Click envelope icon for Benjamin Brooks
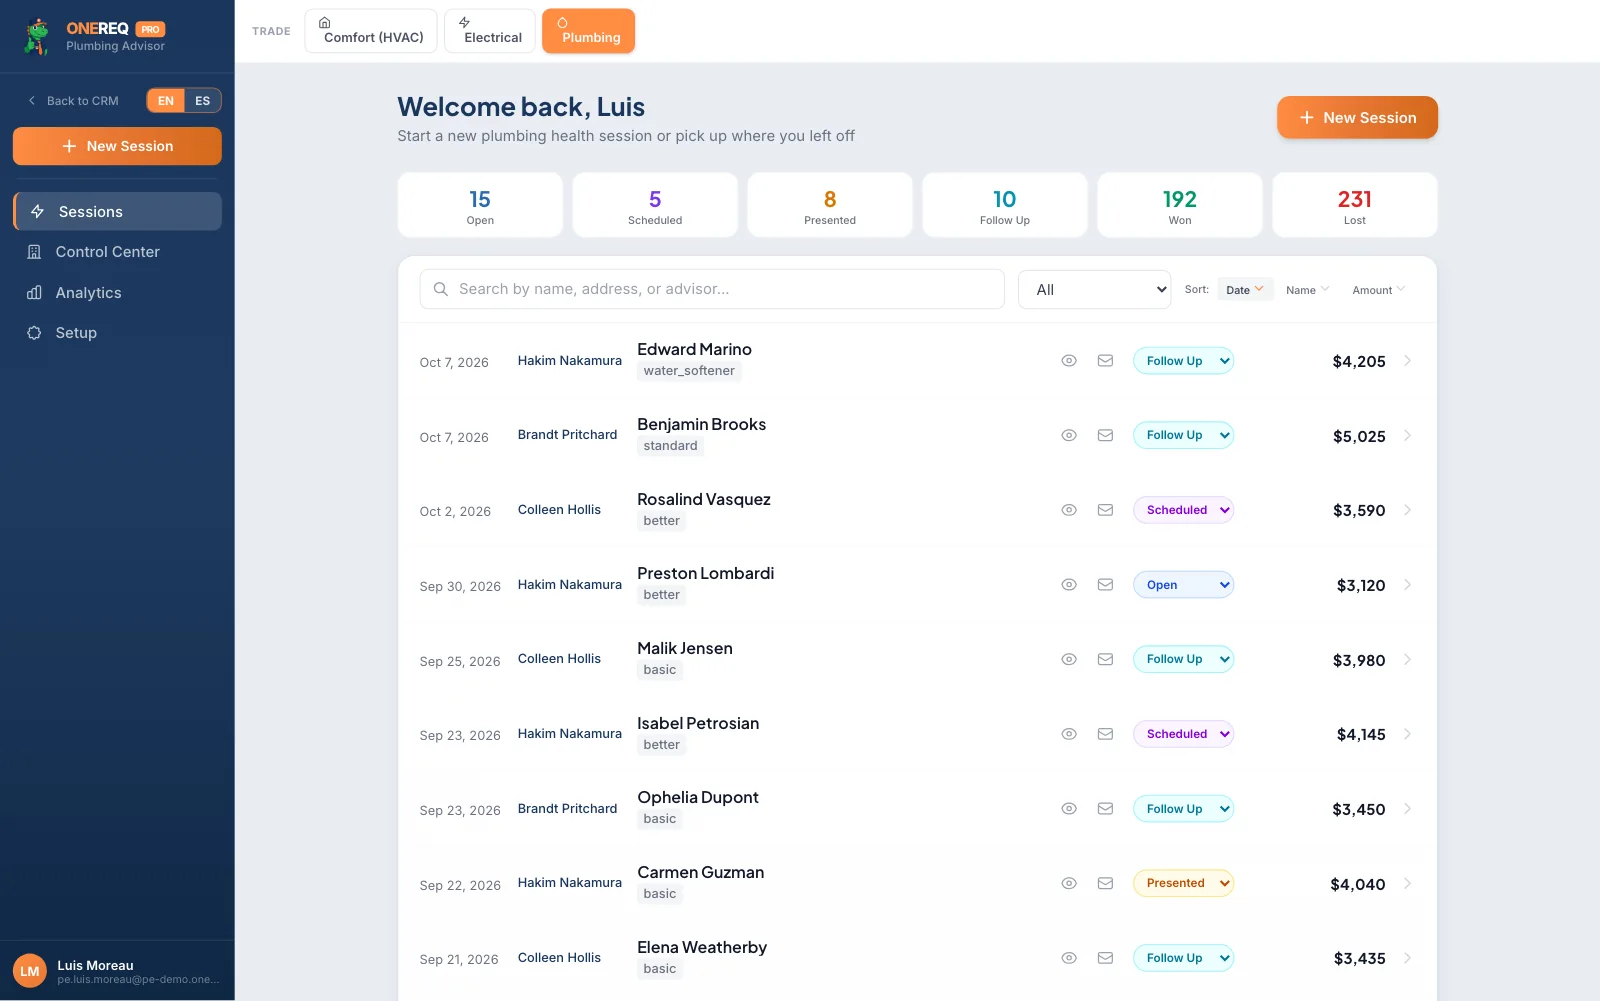Screen dimensions: 1600x1001 (1105, 435)
